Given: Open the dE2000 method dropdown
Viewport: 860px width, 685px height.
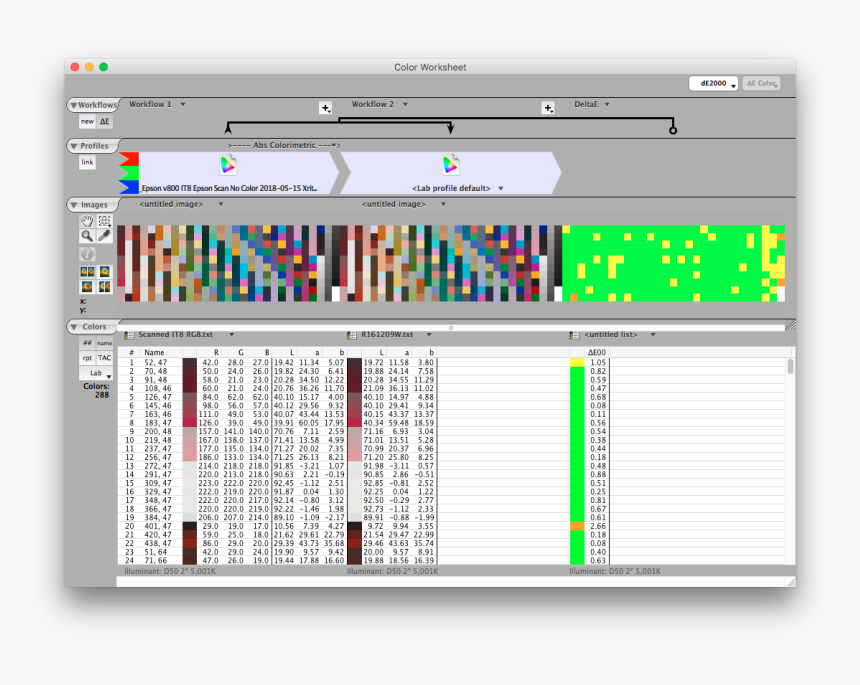Looking at the screenshot, I should click(713, 83).
